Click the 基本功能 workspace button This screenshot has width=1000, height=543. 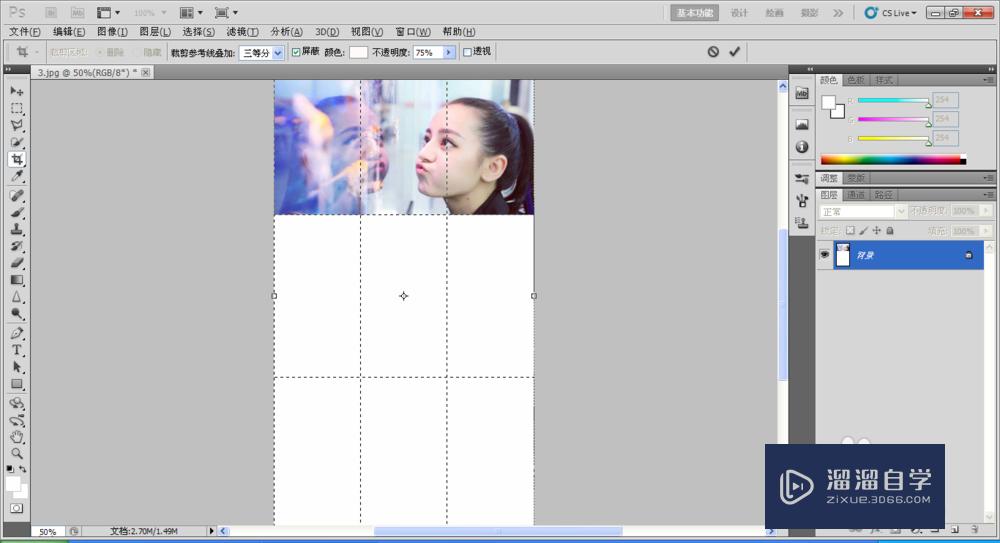pyautogui.click(x=696, y=13)
